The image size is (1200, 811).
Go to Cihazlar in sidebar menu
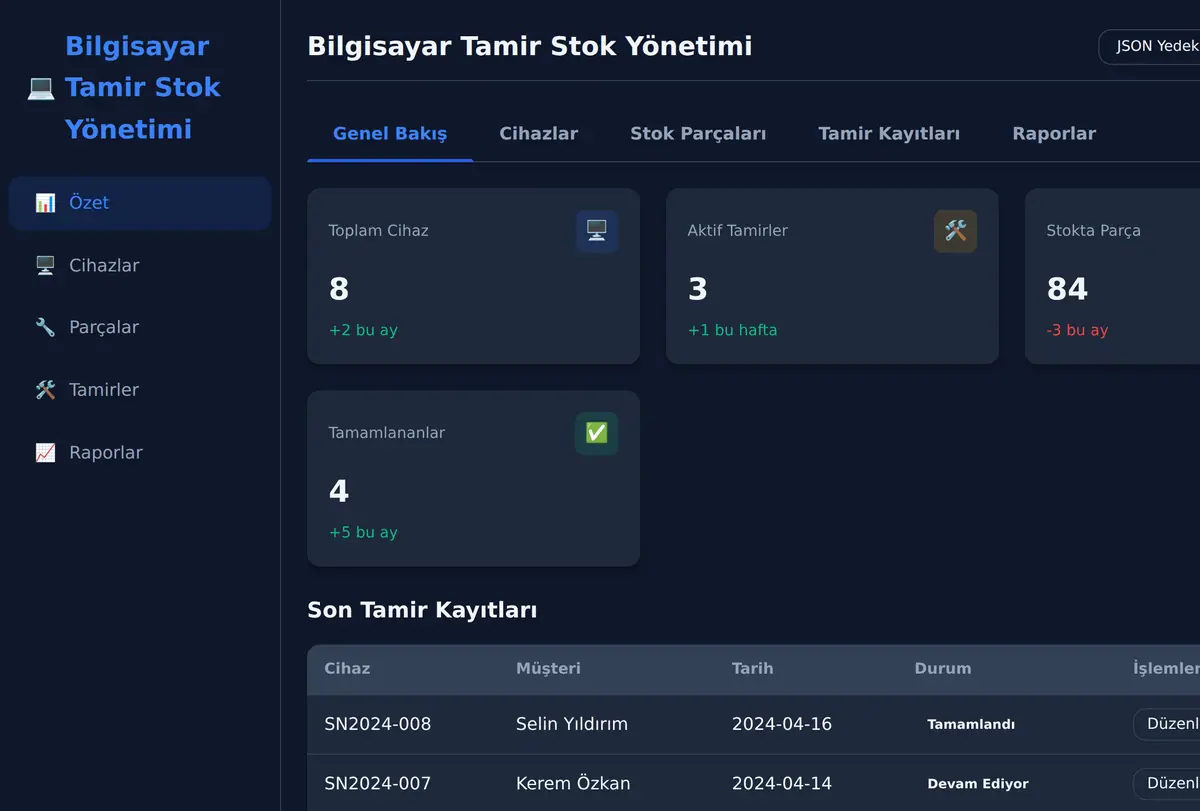pos(140,266)
